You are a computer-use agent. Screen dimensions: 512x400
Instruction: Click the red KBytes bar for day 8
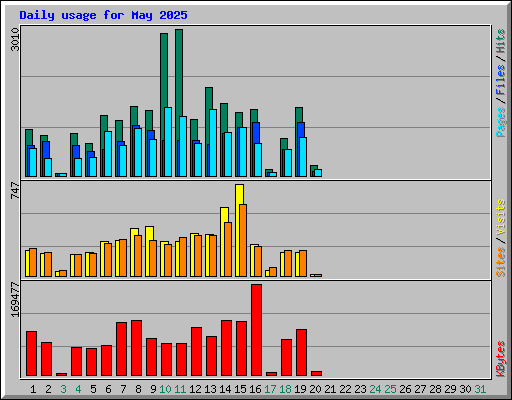[137, 348]
